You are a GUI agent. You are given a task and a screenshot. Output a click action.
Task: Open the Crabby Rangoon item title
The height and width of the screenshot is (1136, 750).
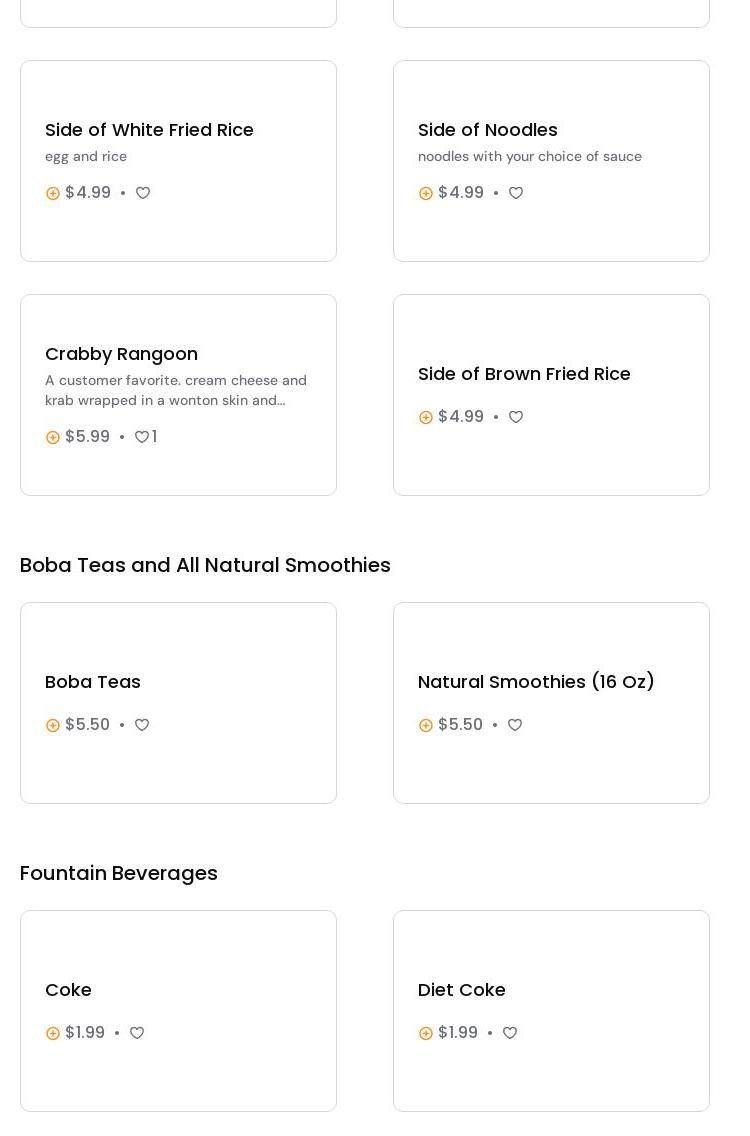121,354
